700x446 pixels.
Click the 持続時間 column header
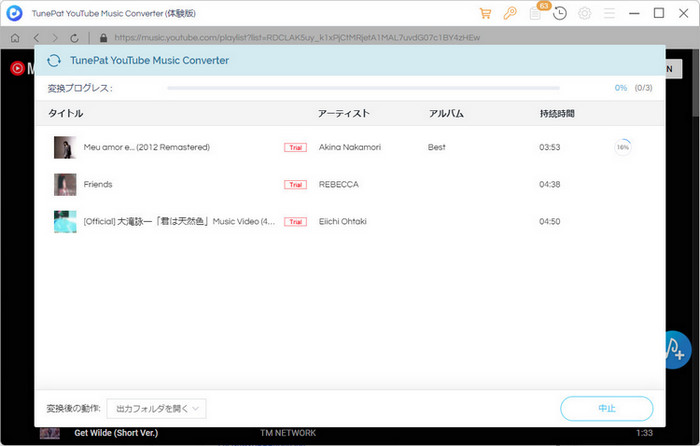[557, 113]
